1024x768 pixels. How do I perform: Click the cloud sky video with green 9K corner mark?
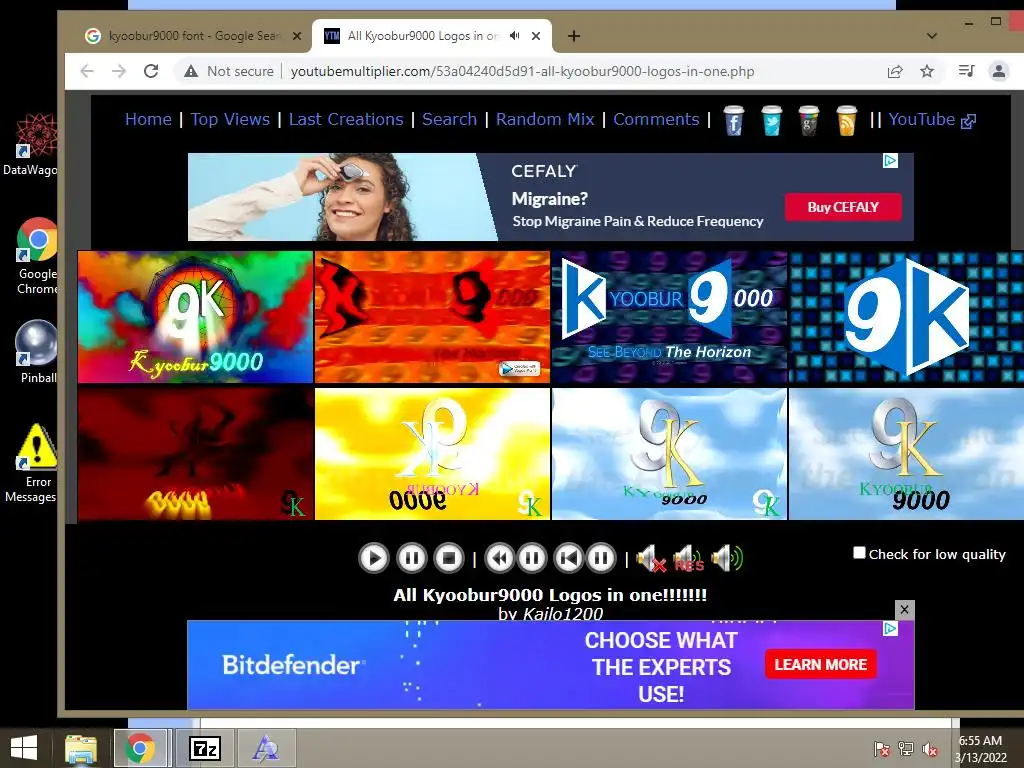tap(669, 454)
